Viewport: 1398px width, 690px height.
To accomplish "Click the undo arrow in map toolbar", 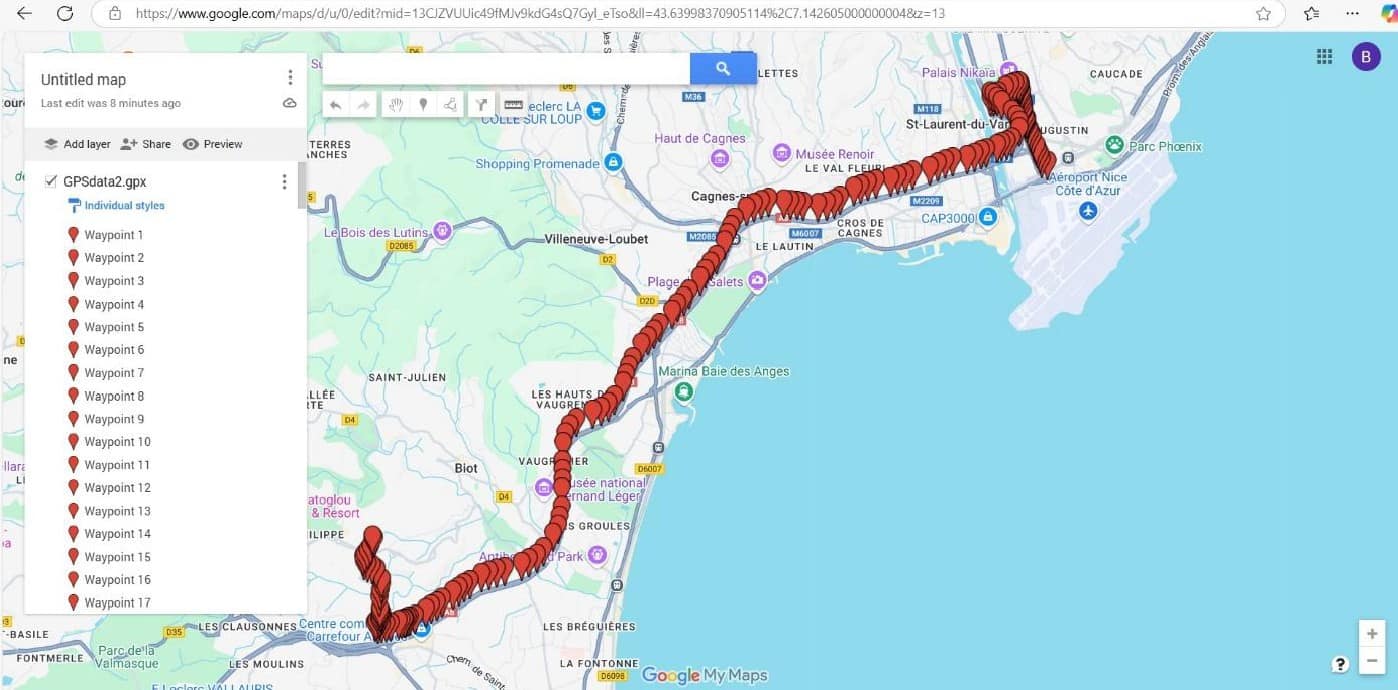I will (336, 104).
